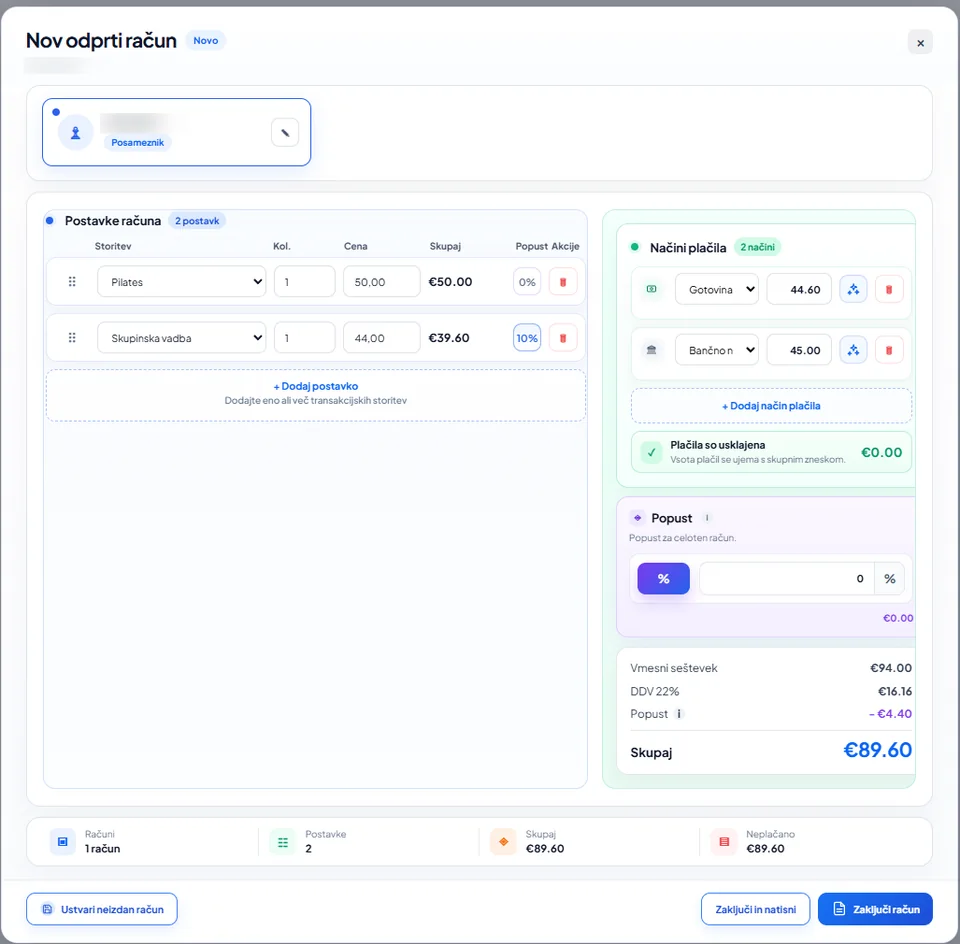Auto-fill the remaining amount for Gotovina payment
Image resolution: width=960 pixels, height=944 pixels.
click(x=853, y=290)
